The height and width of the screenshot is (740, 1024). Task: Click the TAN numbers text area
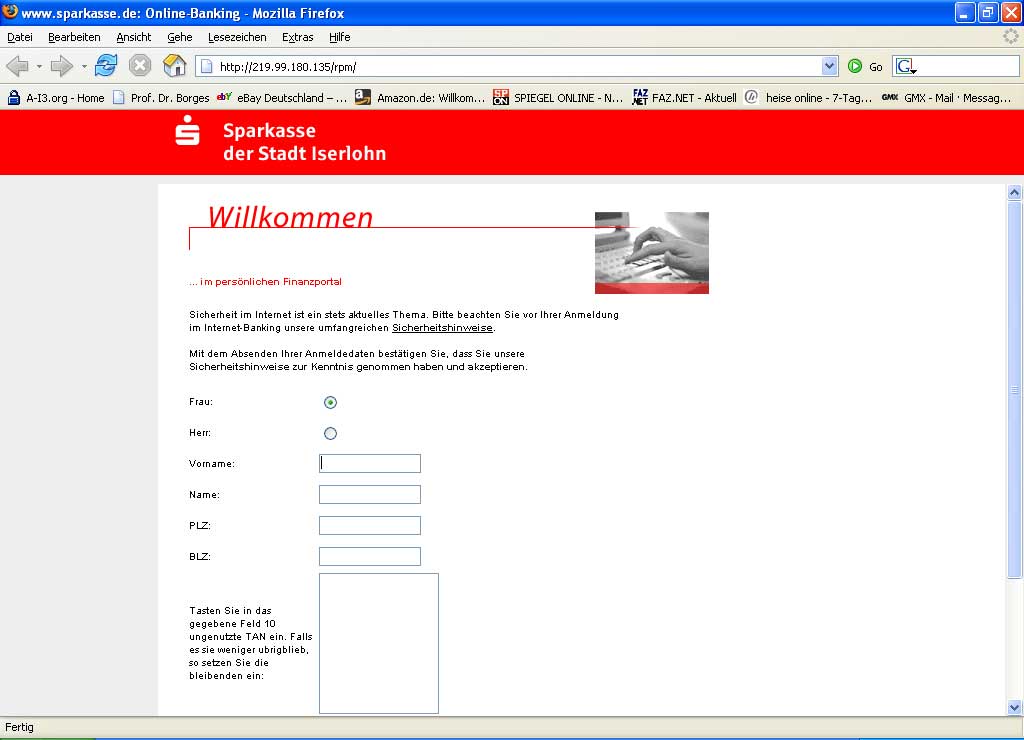pyautogui.click(x=379, y=643)
